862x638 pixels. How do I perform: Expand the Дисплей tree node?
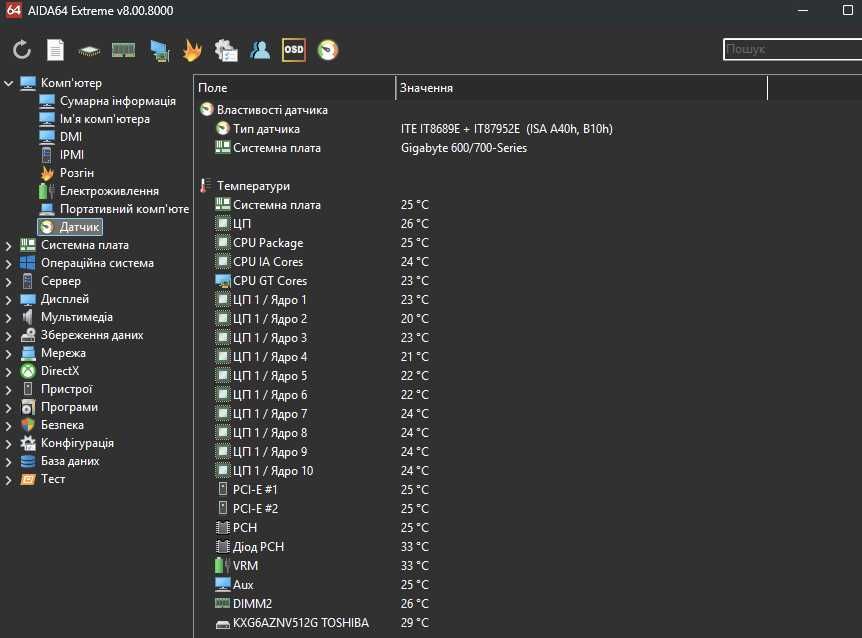pos(8,299)
